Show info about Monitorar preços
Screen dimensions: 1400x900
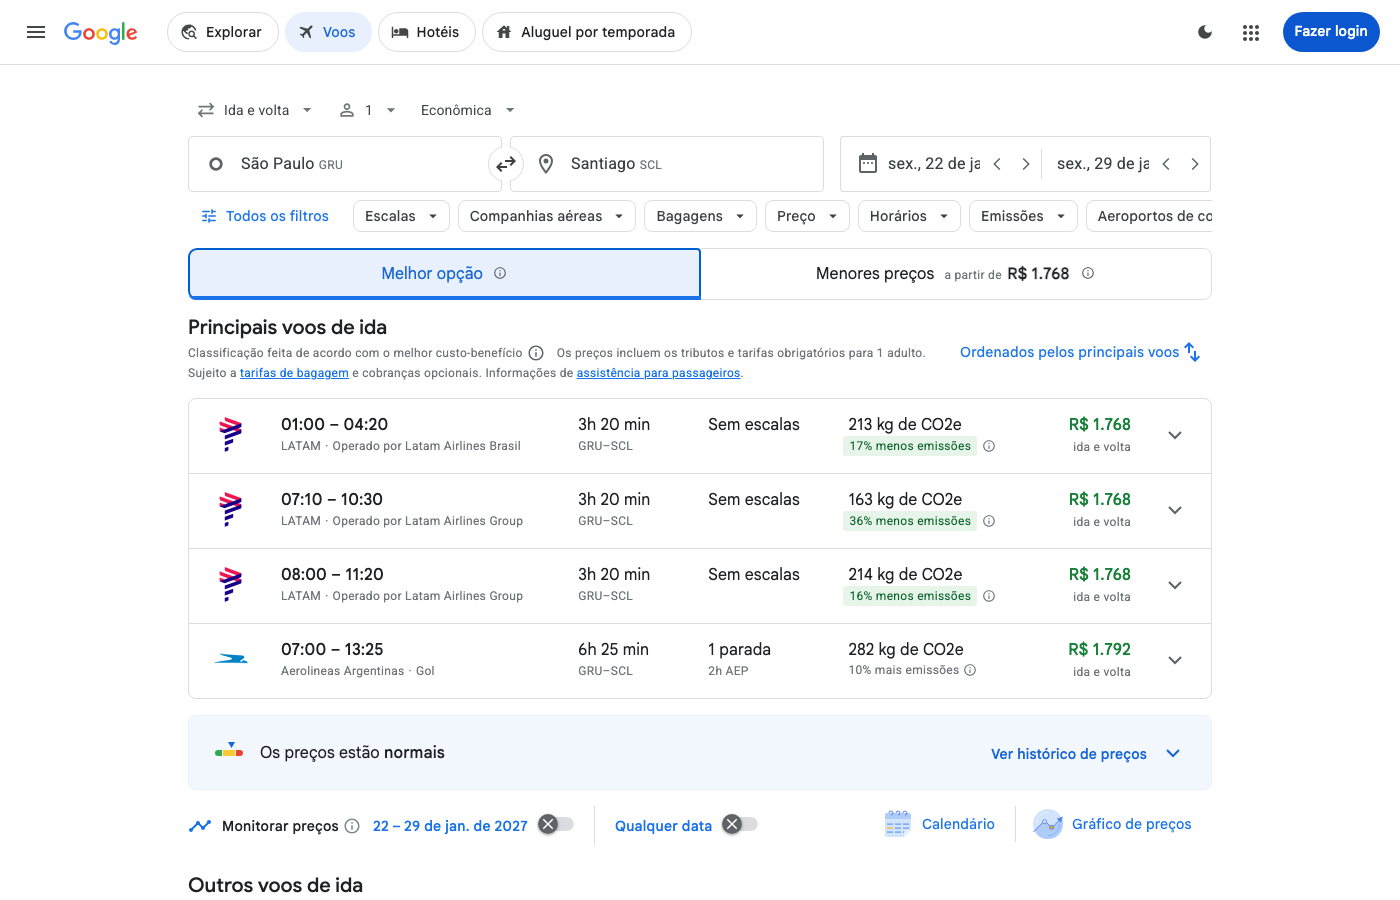(x=352, y=826)
